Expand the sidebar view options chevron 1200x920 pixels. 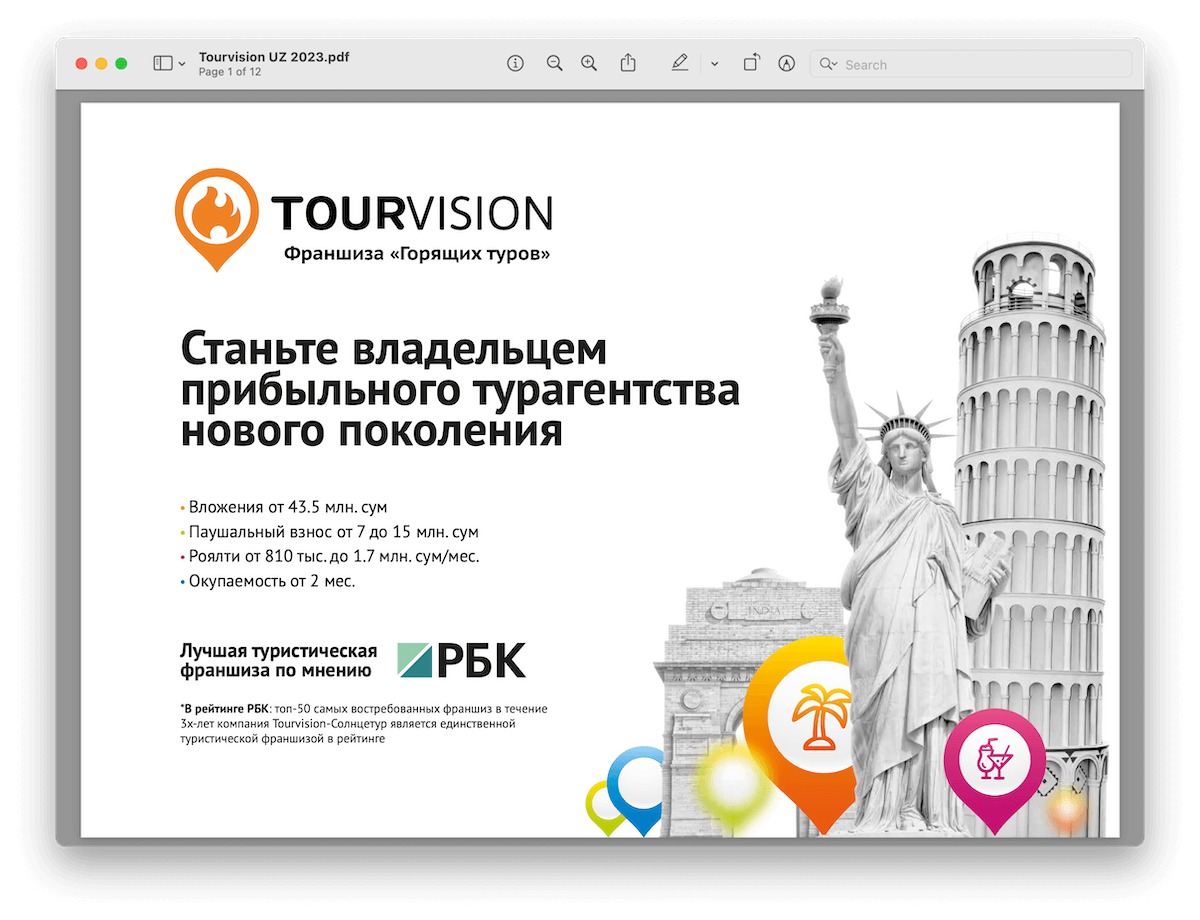[x=181, y=64]
